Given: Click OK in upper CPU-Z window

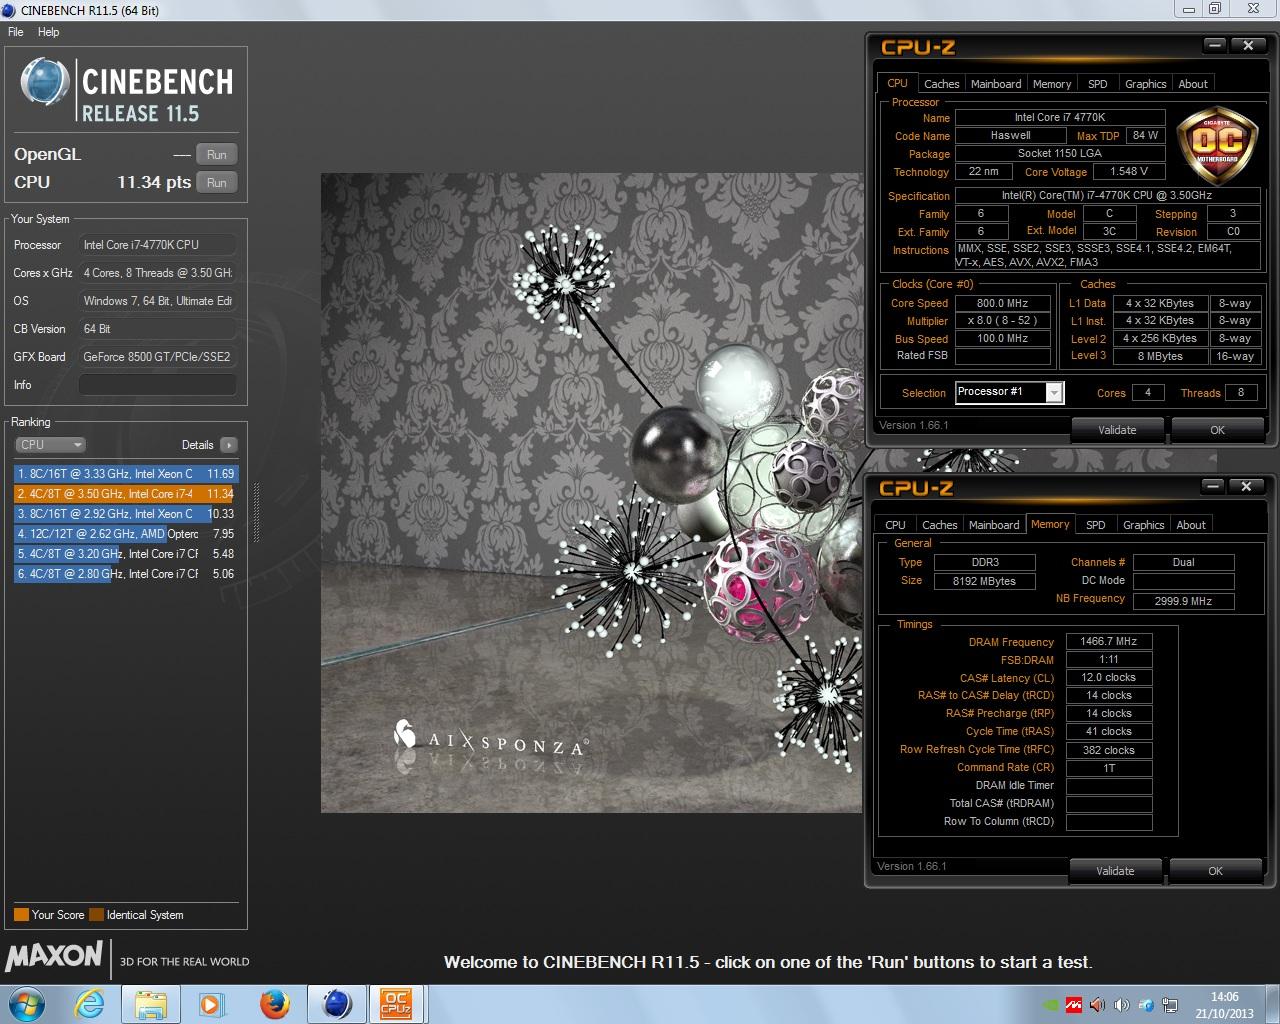Looking at the screenshot, I should point(1217,430).
